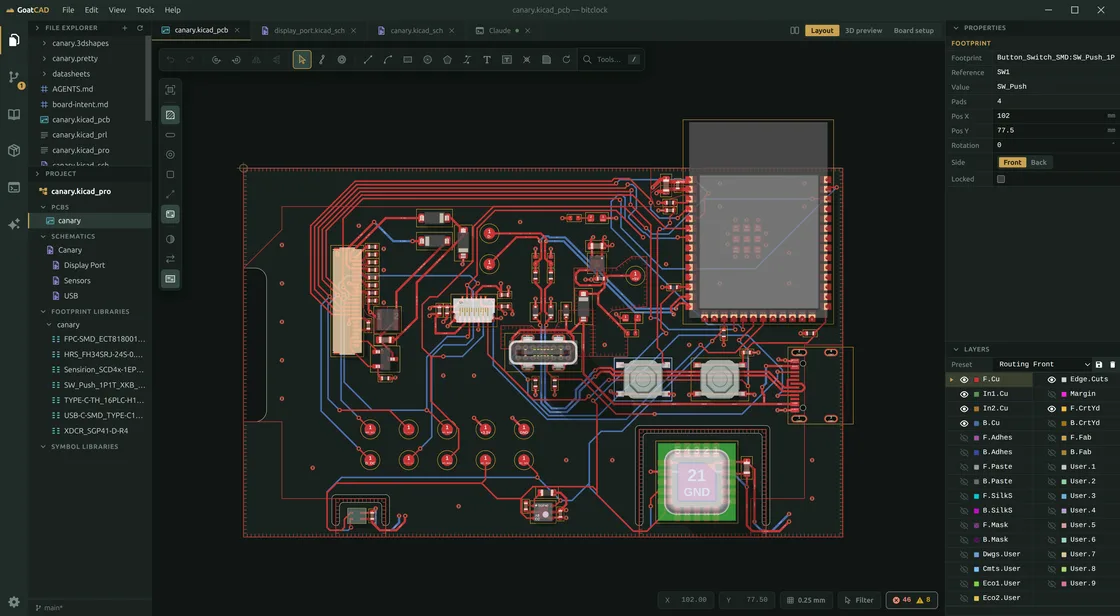Hide the Edge.Cuts layer
The height and width of the screenshot is (616, 1120).
click(1051, 379)
